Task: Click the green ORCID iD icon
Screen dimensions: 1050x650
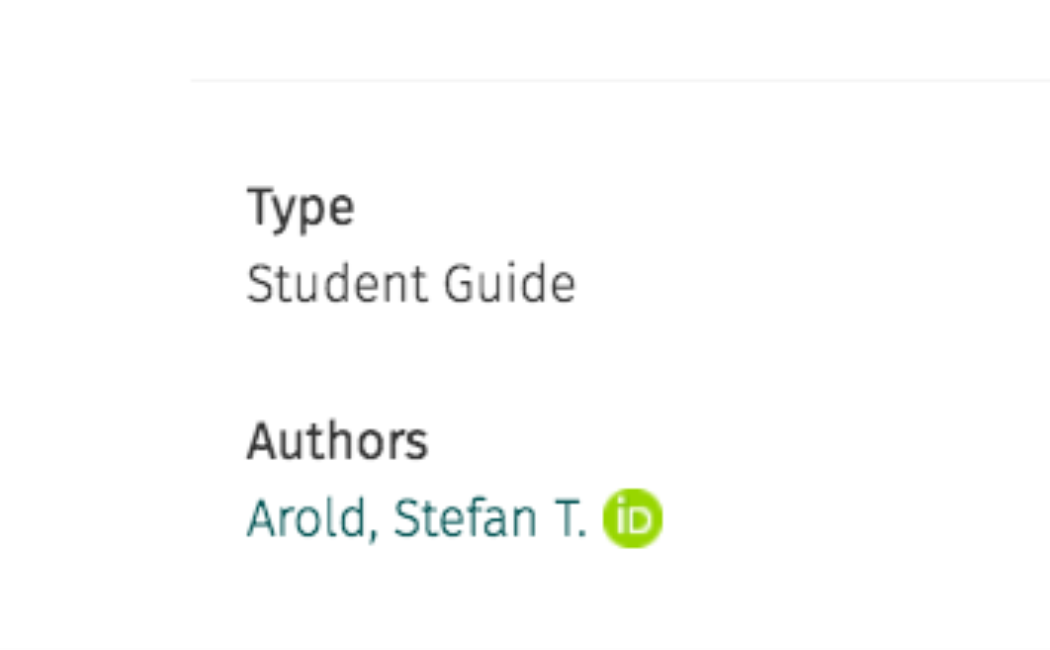Action: click(x=632, y=519)
